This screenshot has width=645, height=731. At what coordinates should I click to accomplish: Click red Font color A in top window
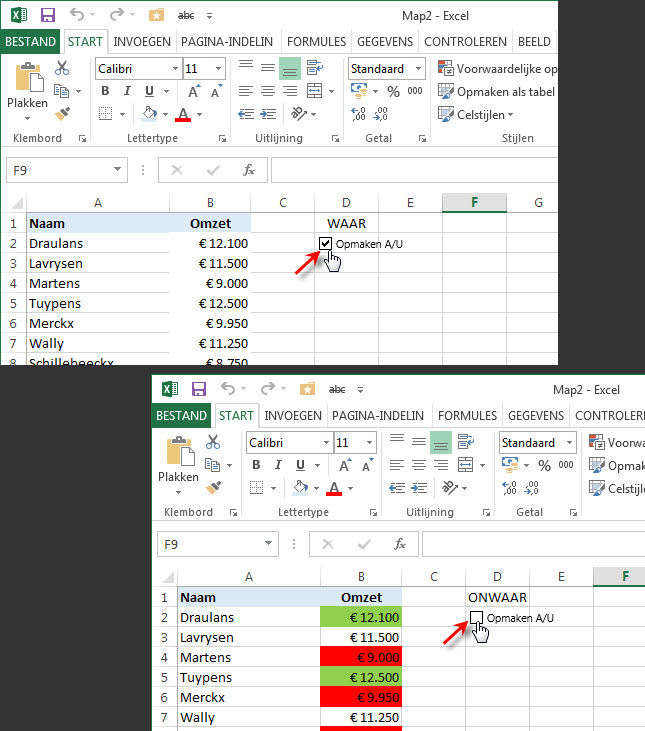point(183,114)
